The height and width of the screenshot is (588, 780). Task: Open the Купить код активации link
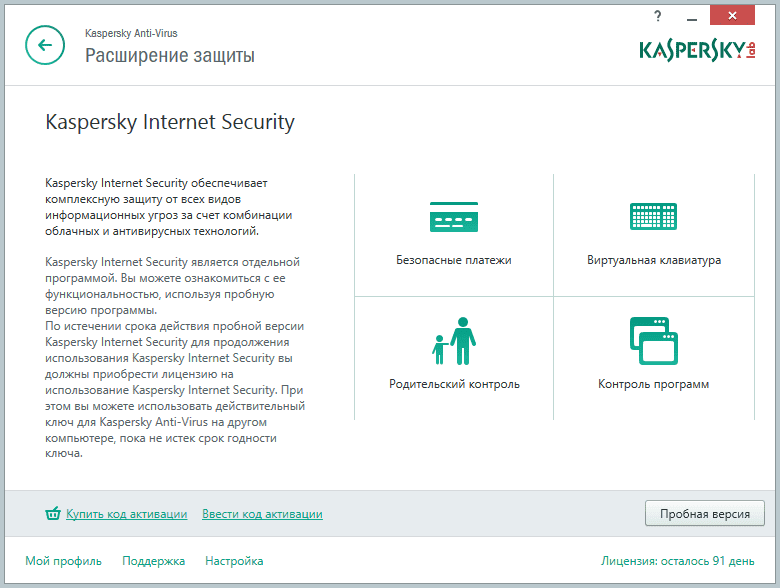[126, 514]
